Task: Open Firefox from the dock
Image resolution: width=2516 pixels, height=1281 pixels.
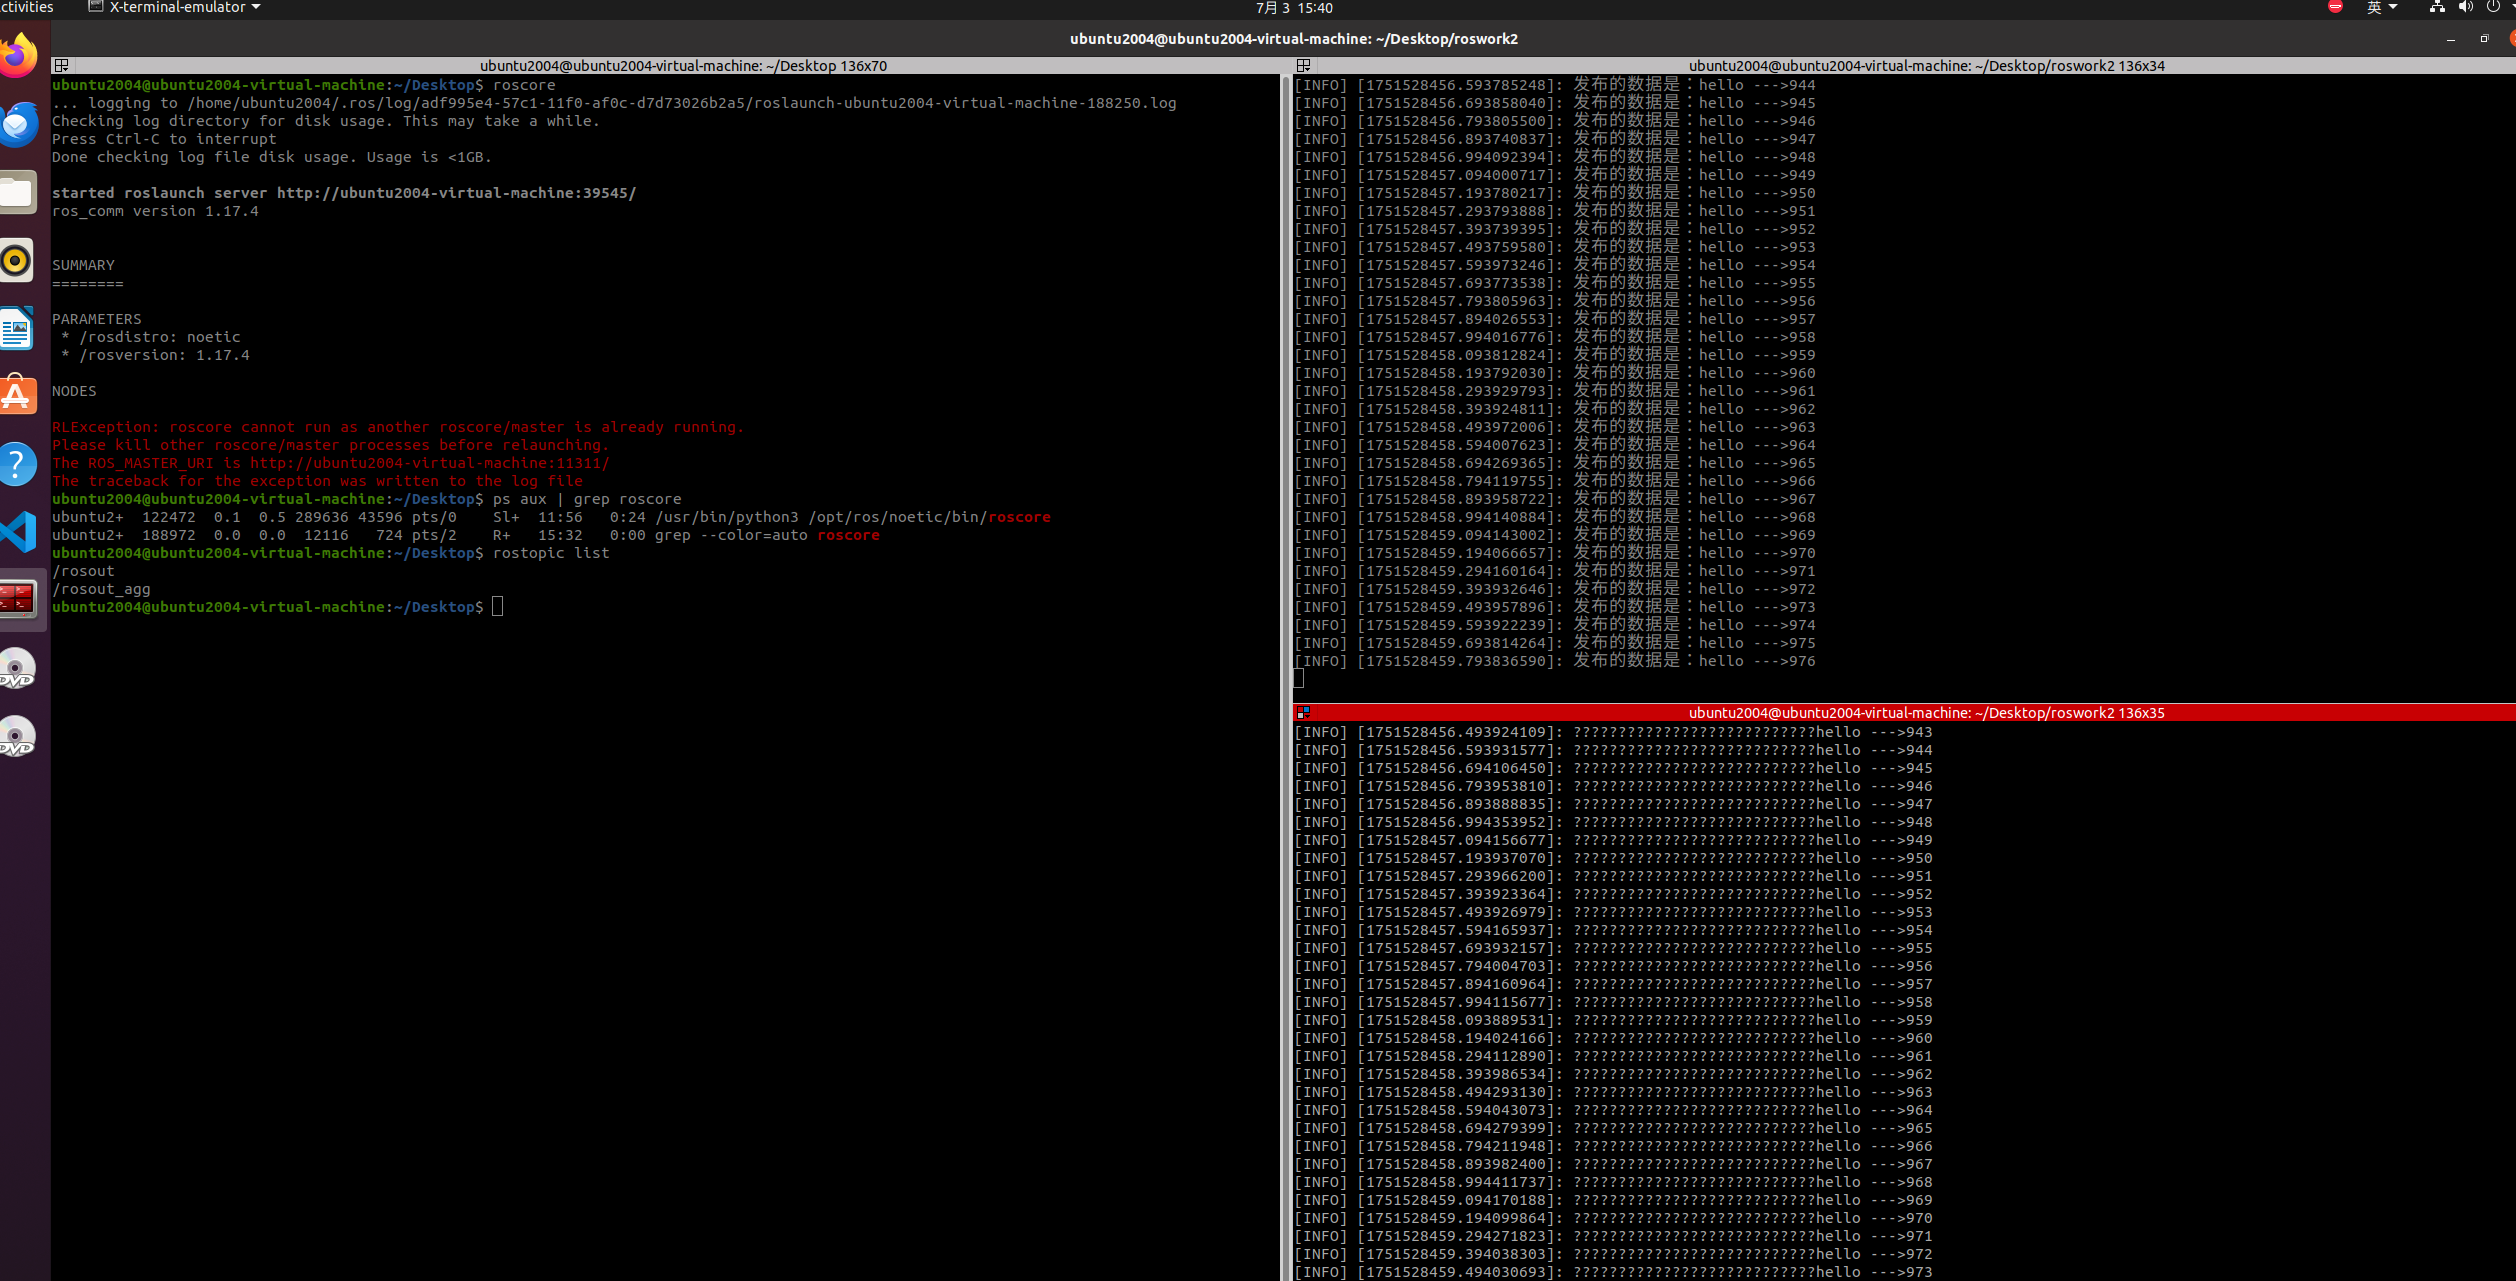Action: [x=18, y=56]
